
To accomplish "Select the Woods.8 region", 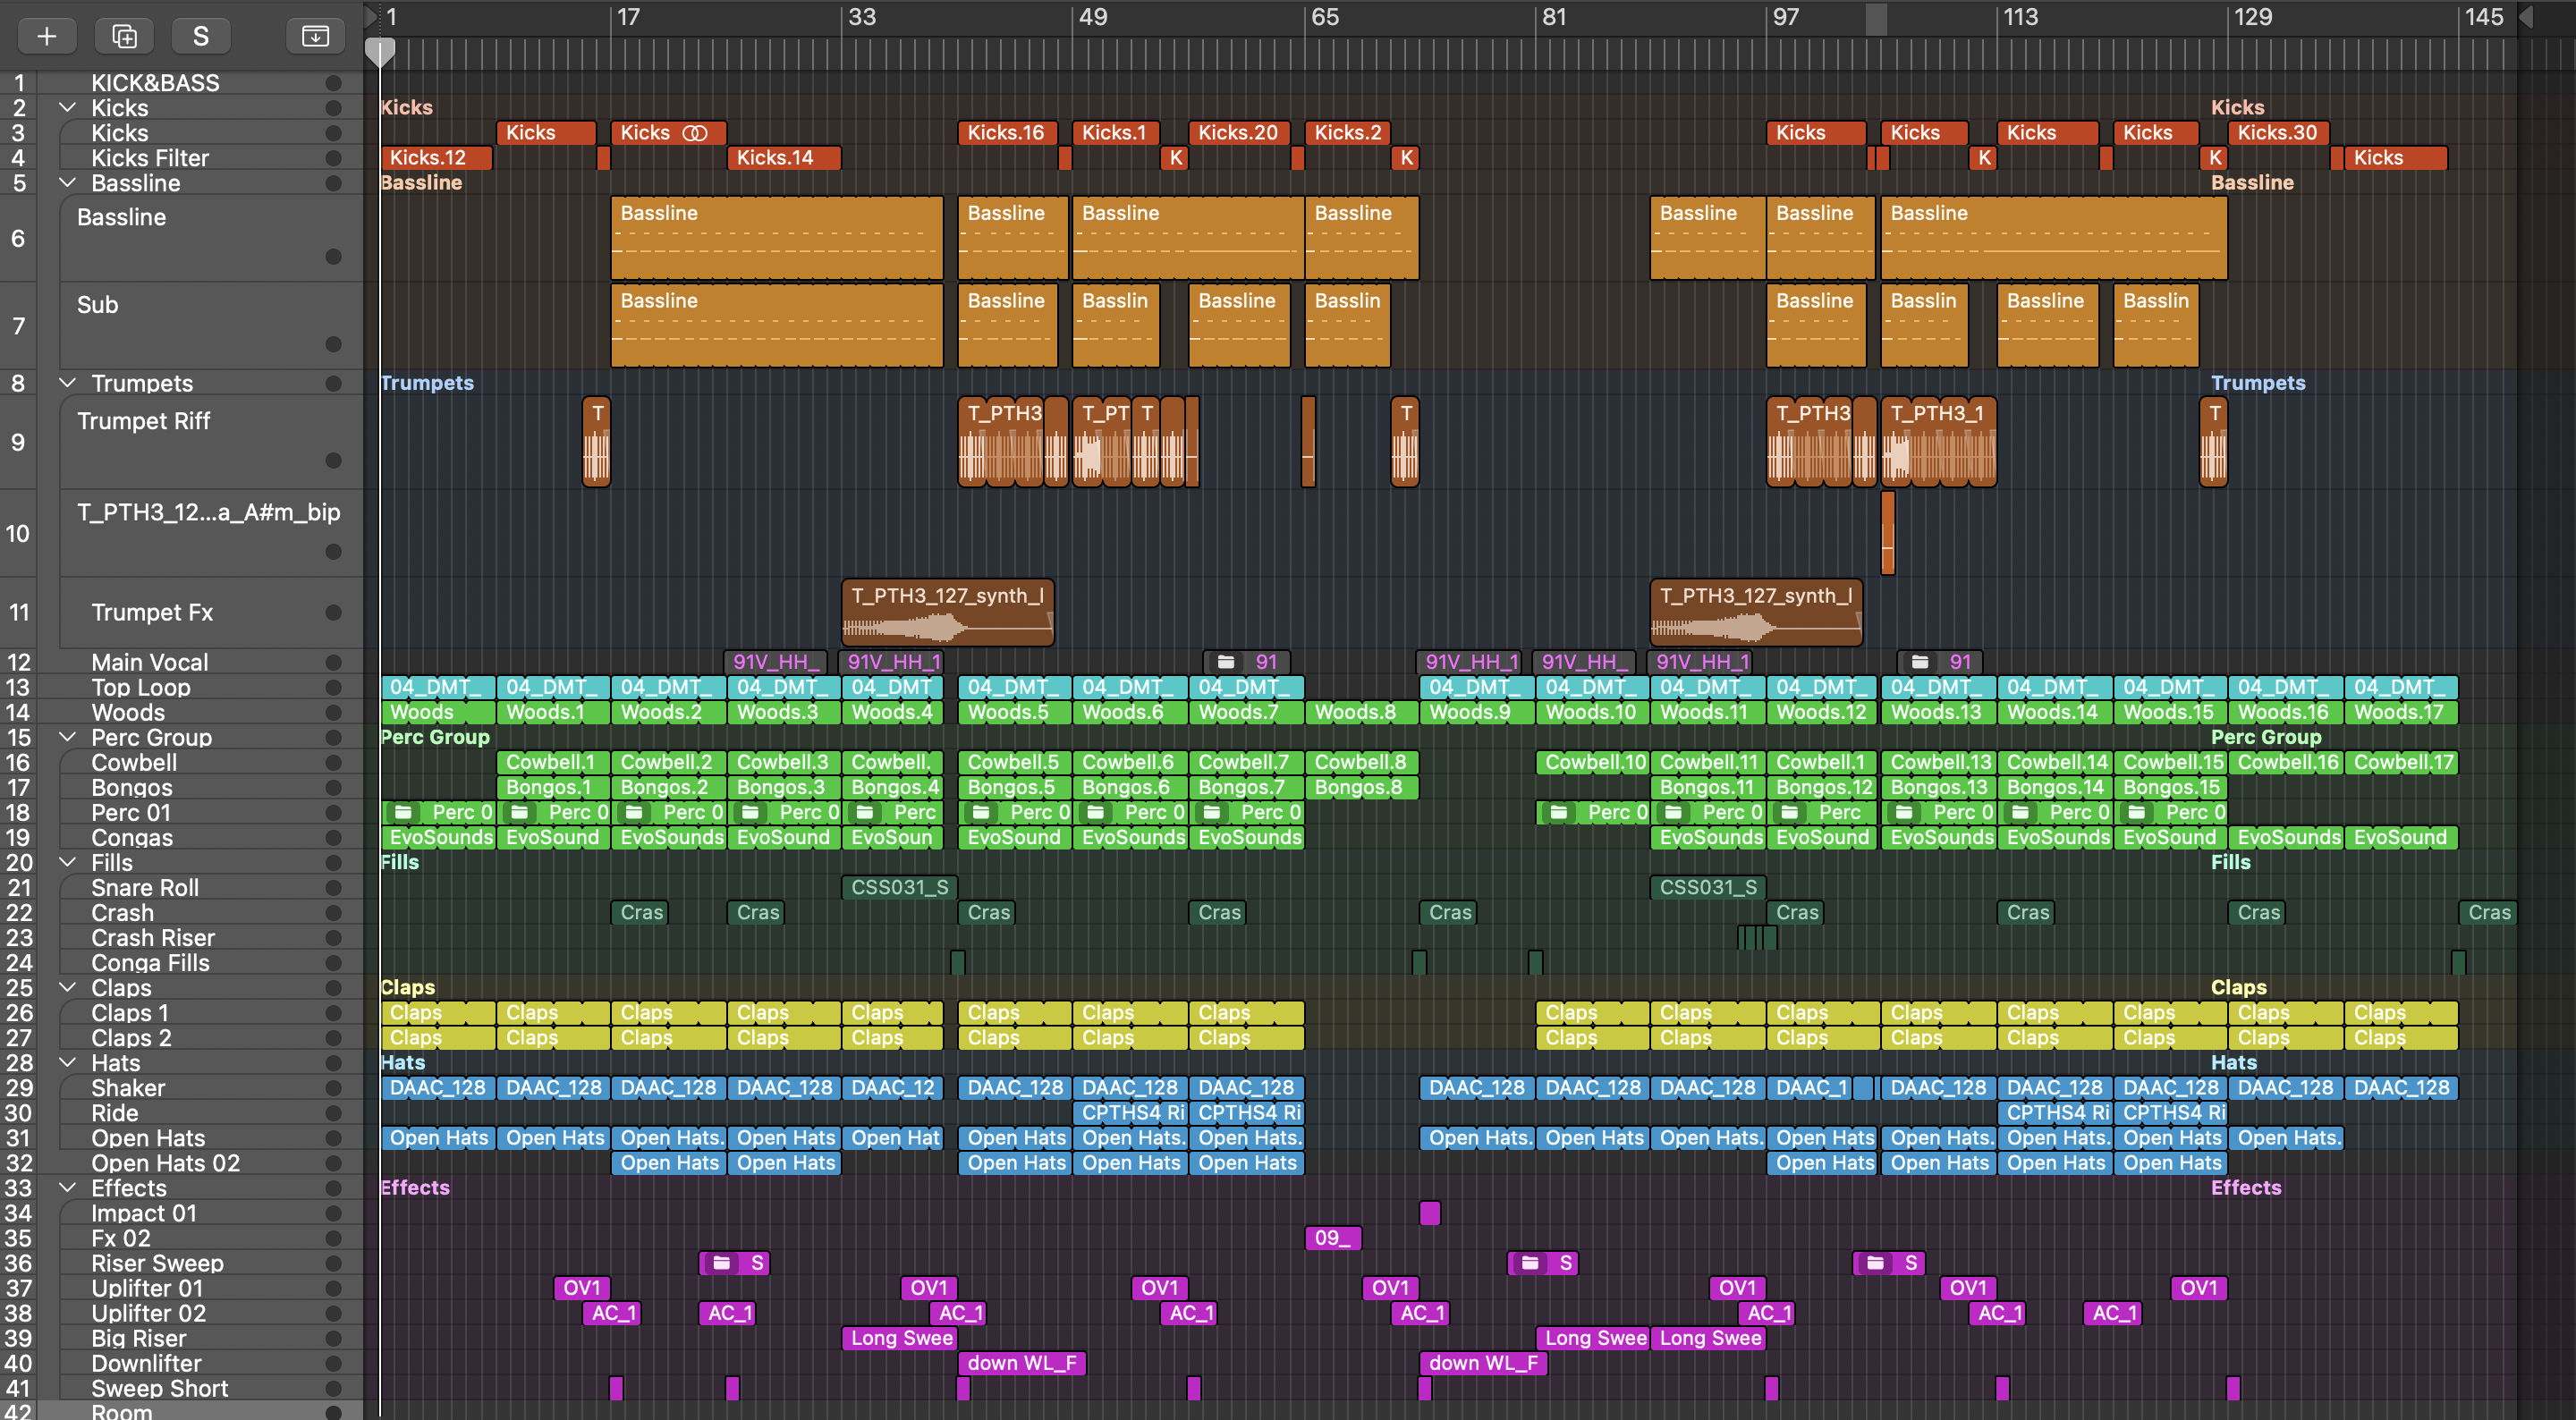I will pos(1362,712).
